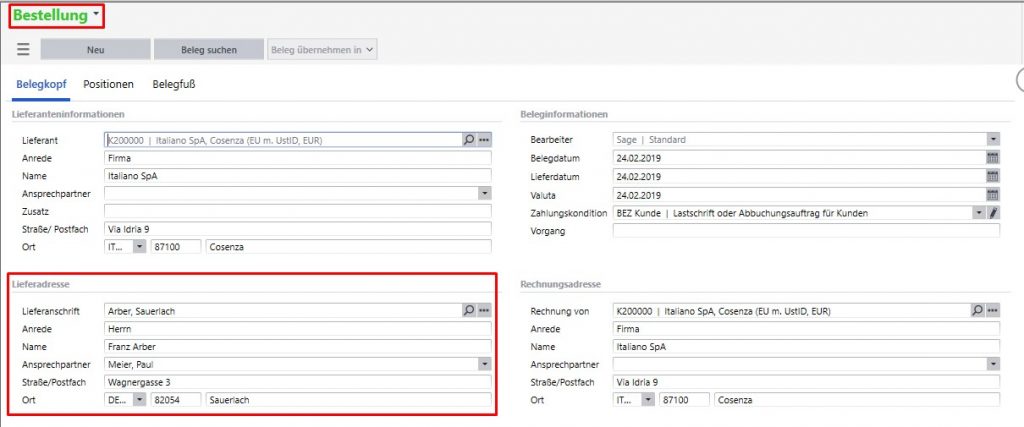The height and width of the screenshot is (427, 1024).
Task: Click ellipsis button next to Lieferant field
Action: pyautogui.click(x=485, y=140)
